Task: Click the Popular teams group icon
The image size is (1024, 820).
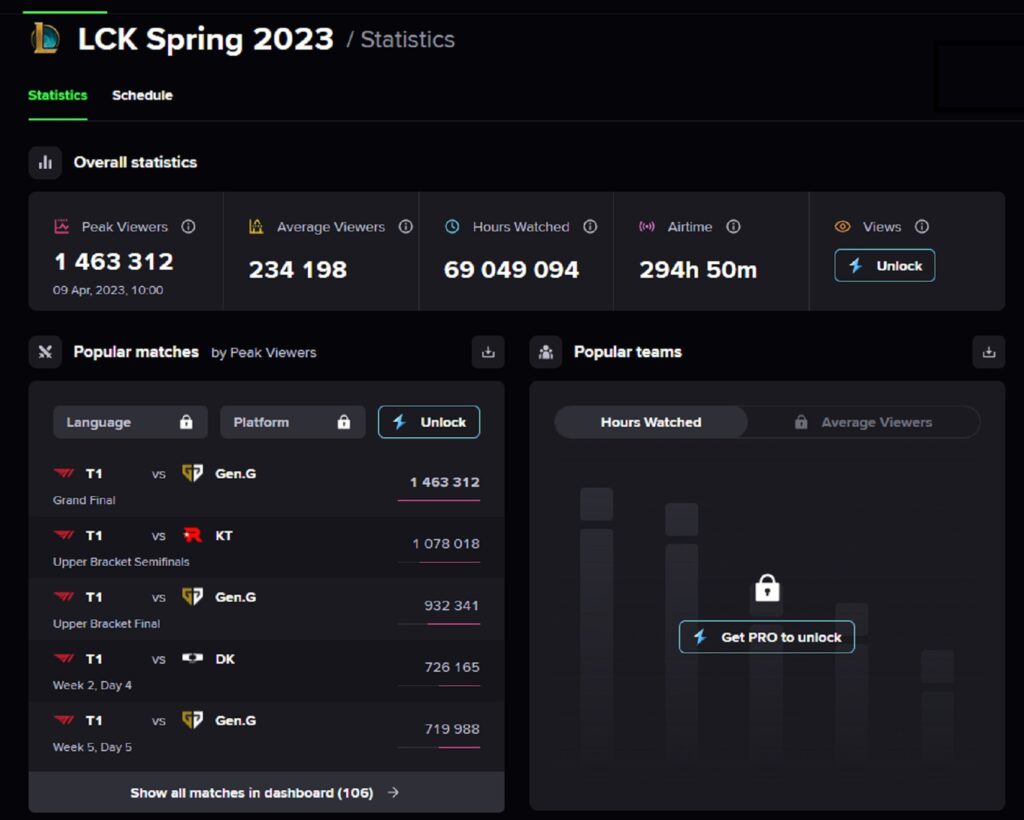Action: click(x=546, y=353)
